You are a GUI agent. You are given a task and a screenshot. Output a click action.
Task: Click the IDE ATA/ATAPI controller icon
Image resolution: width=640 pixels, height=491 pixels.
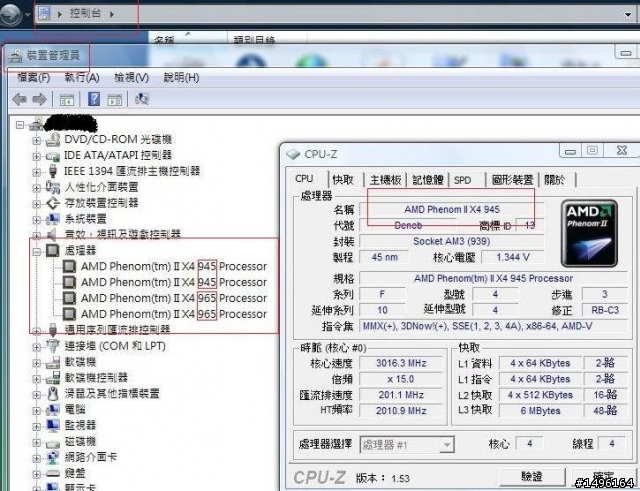point(53,156)
